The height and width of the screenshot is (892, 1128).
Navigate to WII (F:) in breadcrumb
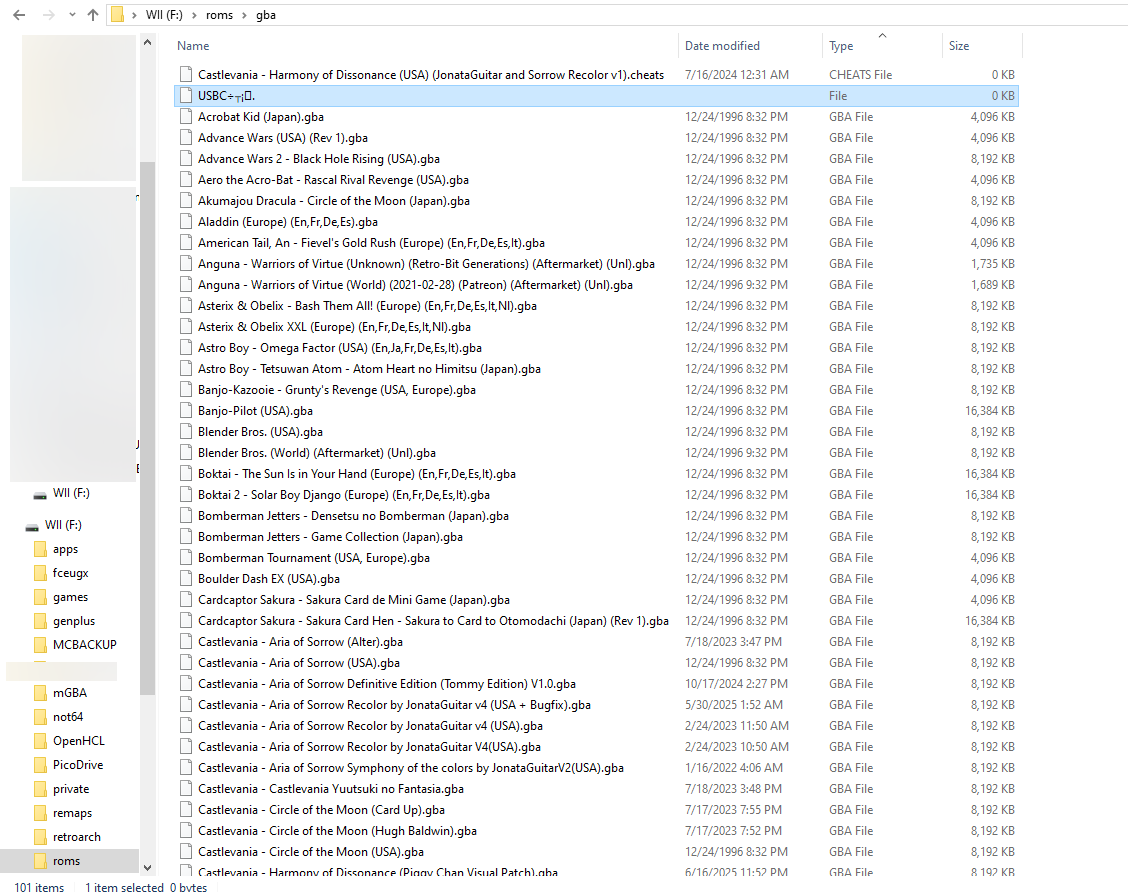[x=164, y=14]
